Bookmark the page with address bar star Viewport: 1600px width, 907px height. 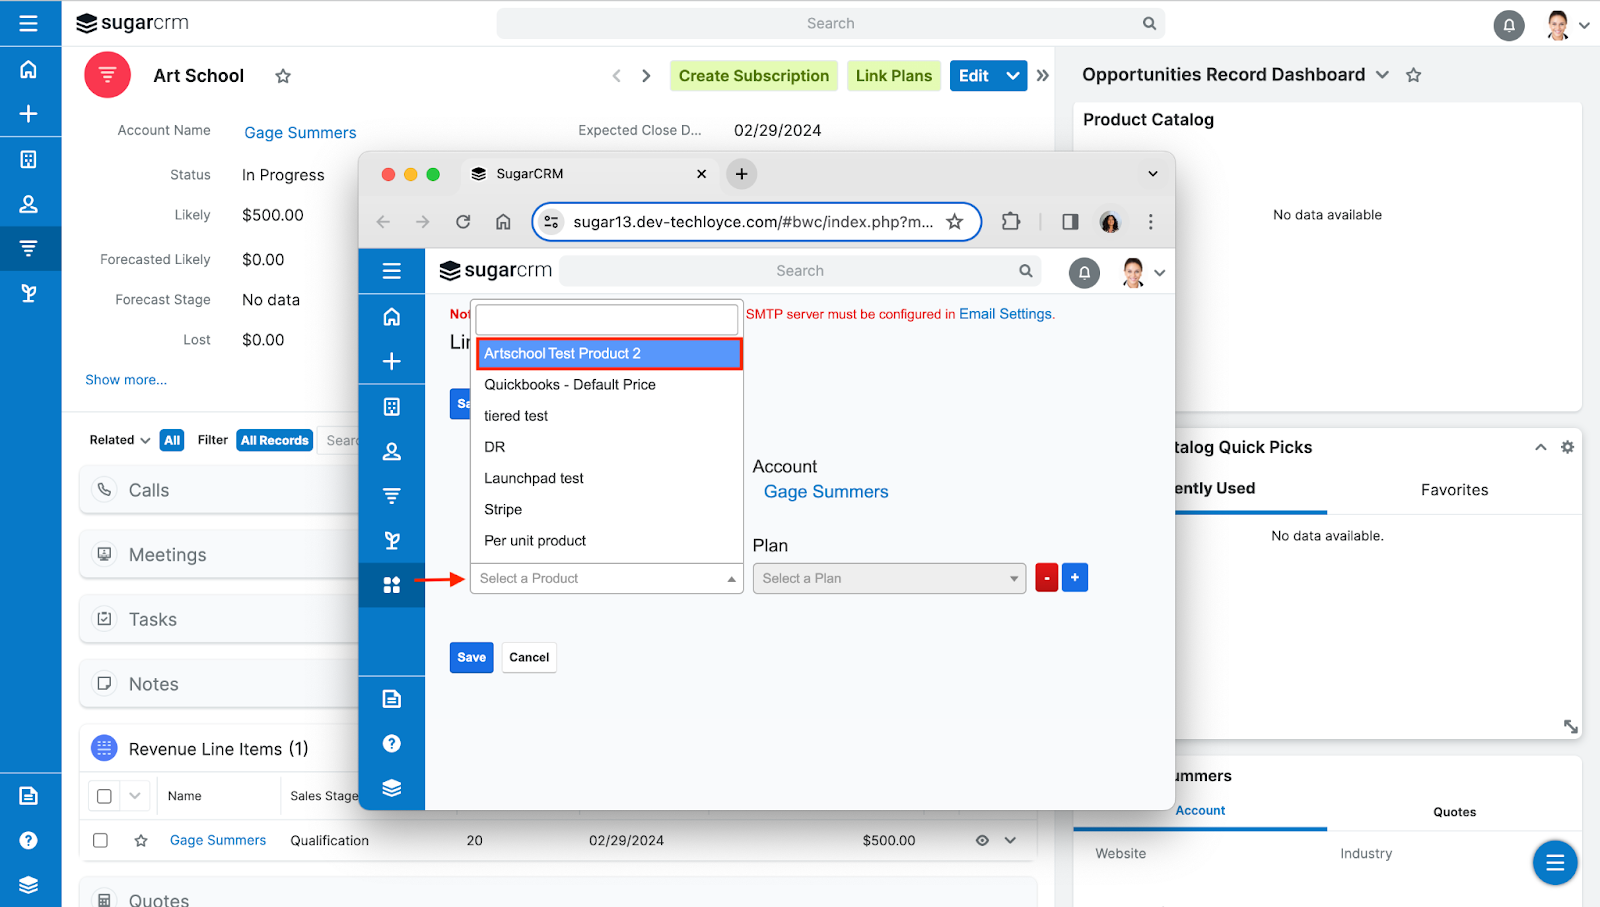tap(955, 222)
